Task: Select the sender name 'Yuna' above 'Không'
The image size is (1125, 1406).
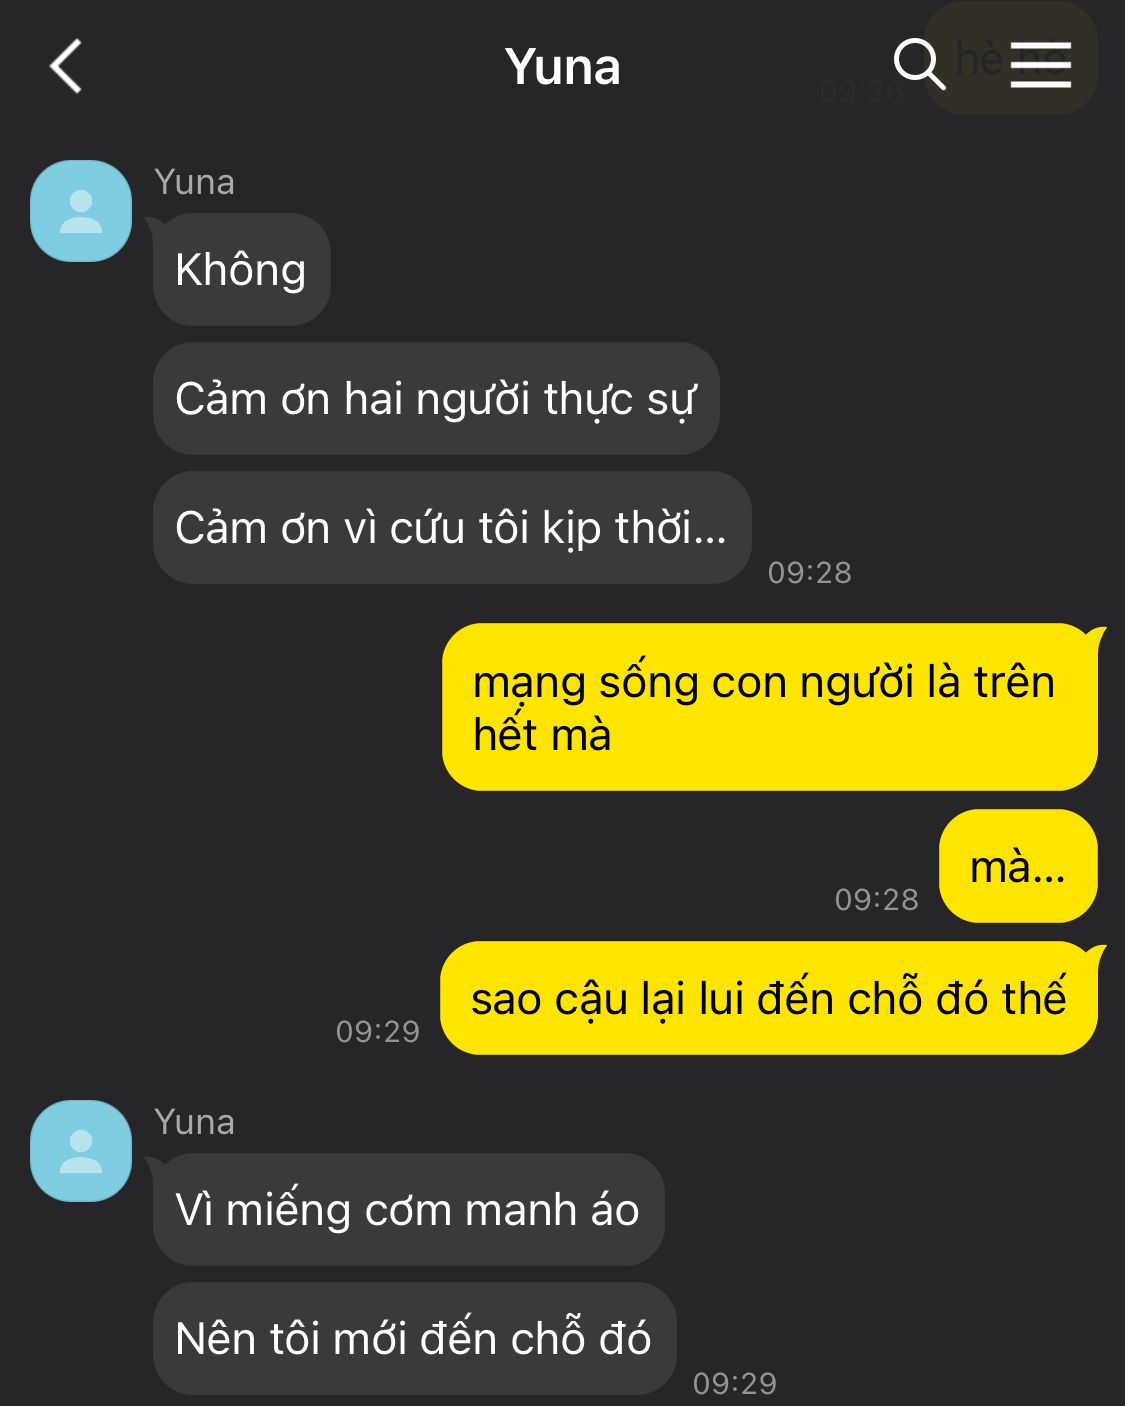Action: 195,182
